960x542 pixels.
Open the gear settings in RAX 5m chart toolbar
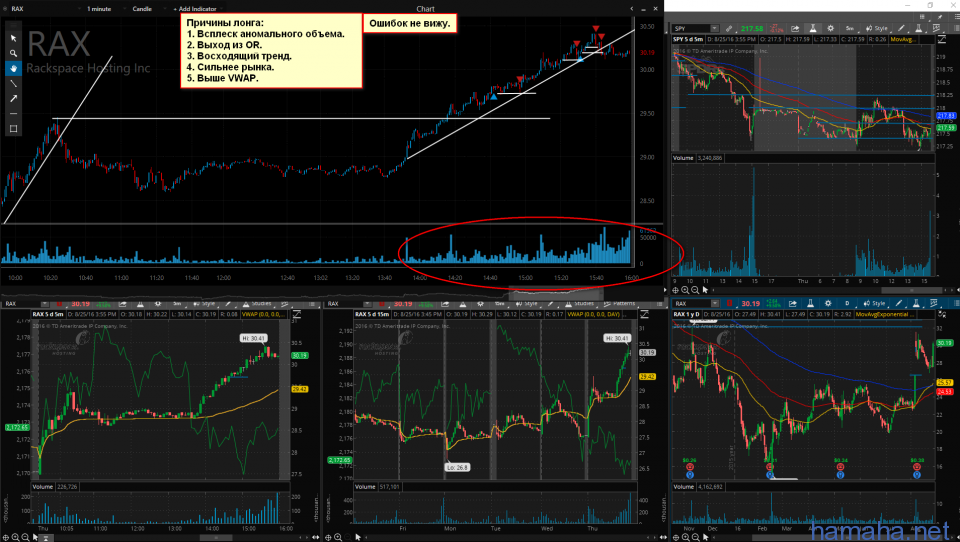(158, 304)
